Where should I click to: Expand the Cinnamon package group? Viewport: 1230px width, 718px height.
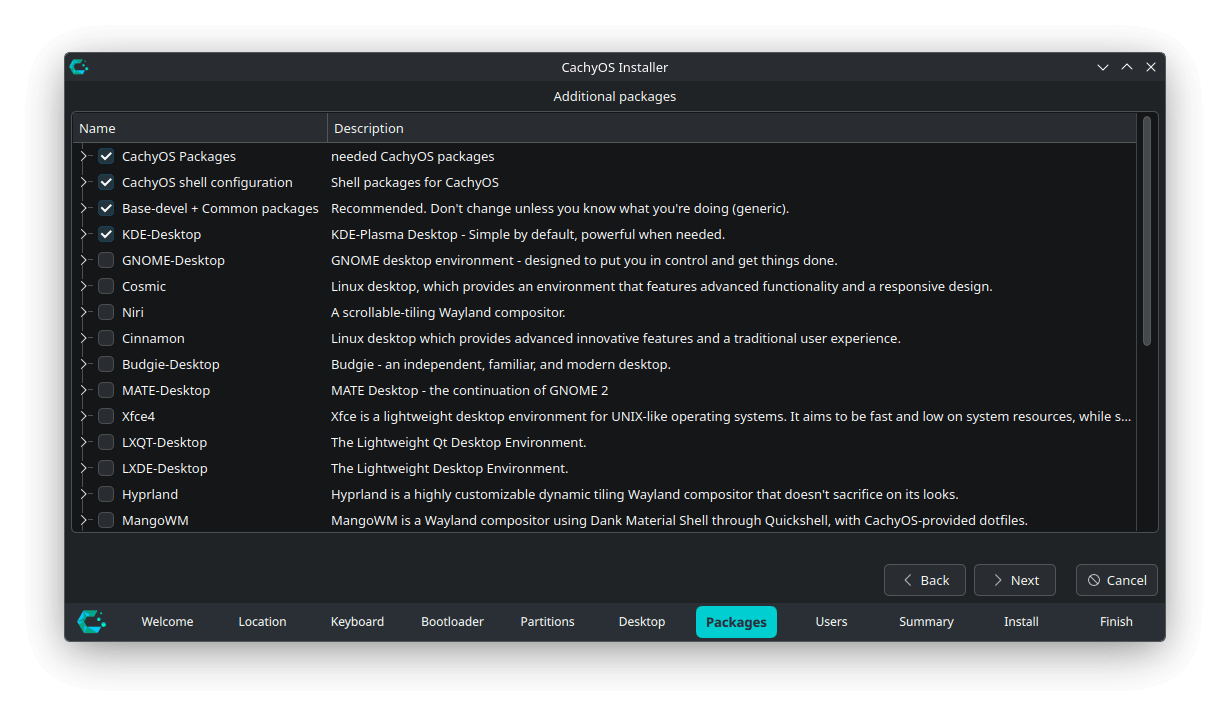(85, 338)
